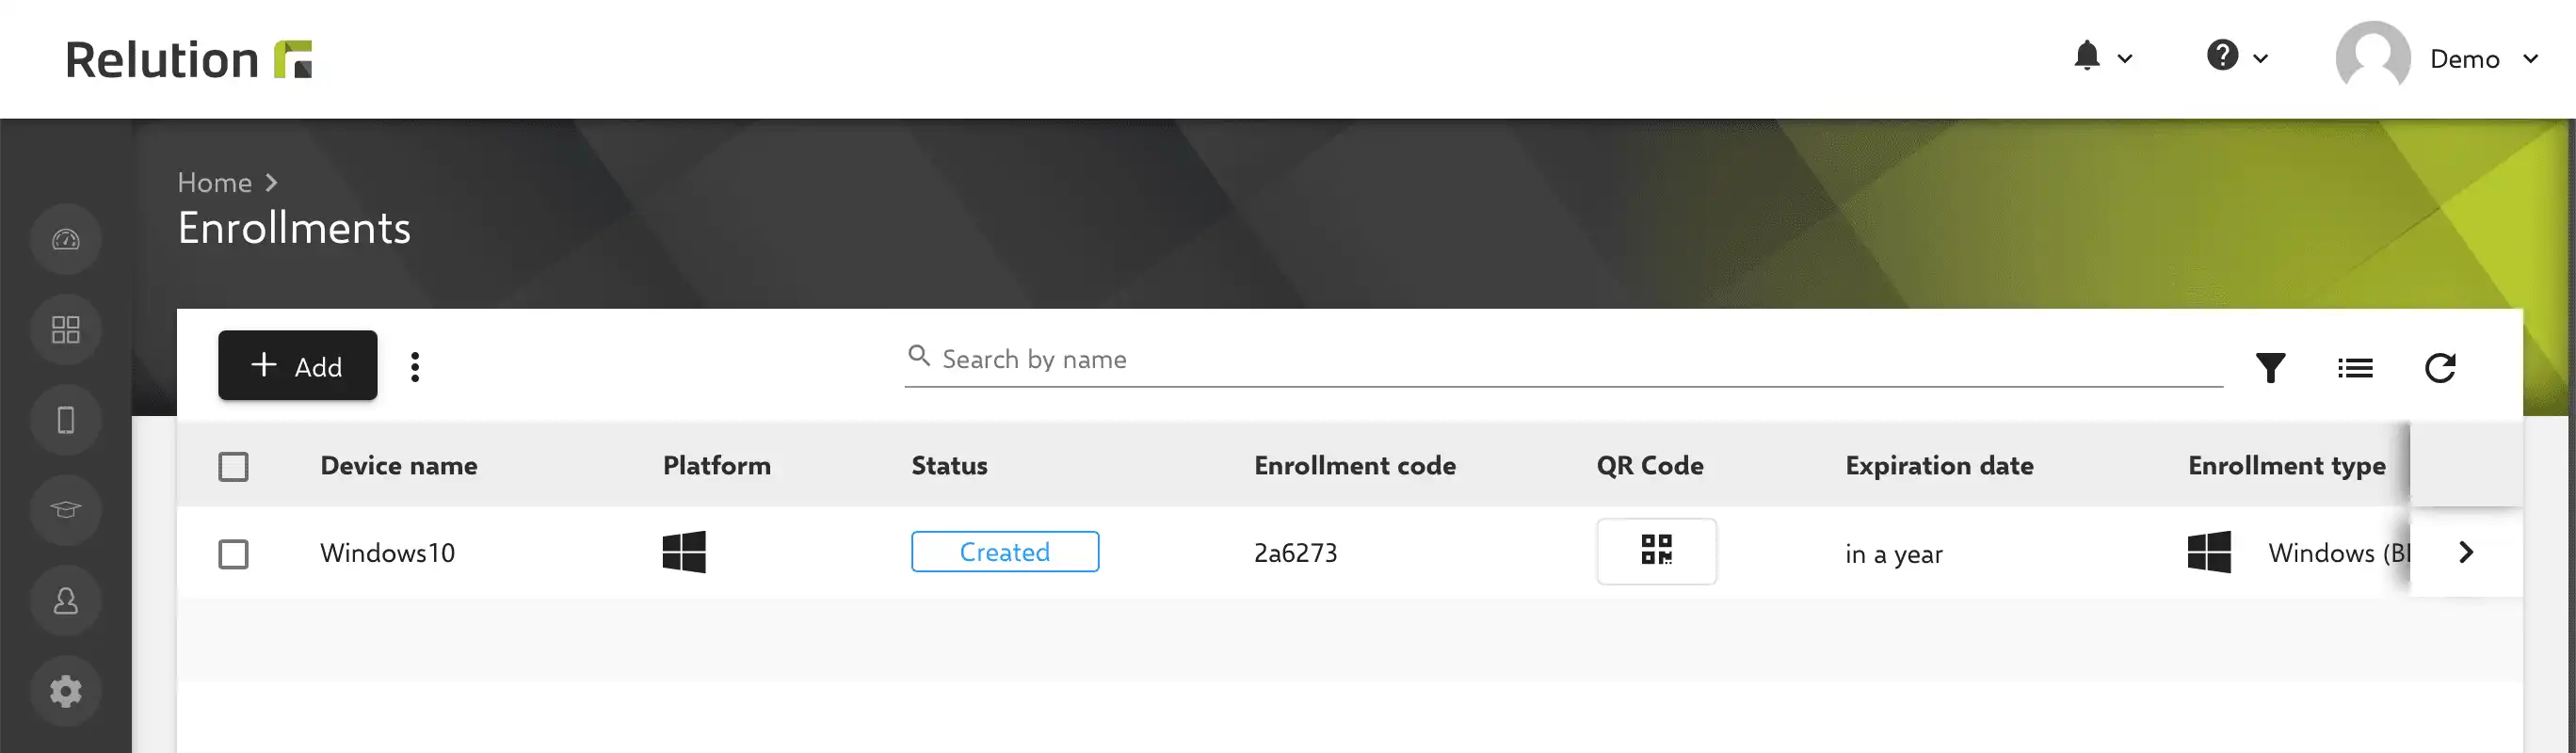Show the QR code for Windows10
Viewport: 2576px width, 753px height.
click(1656, 551)
